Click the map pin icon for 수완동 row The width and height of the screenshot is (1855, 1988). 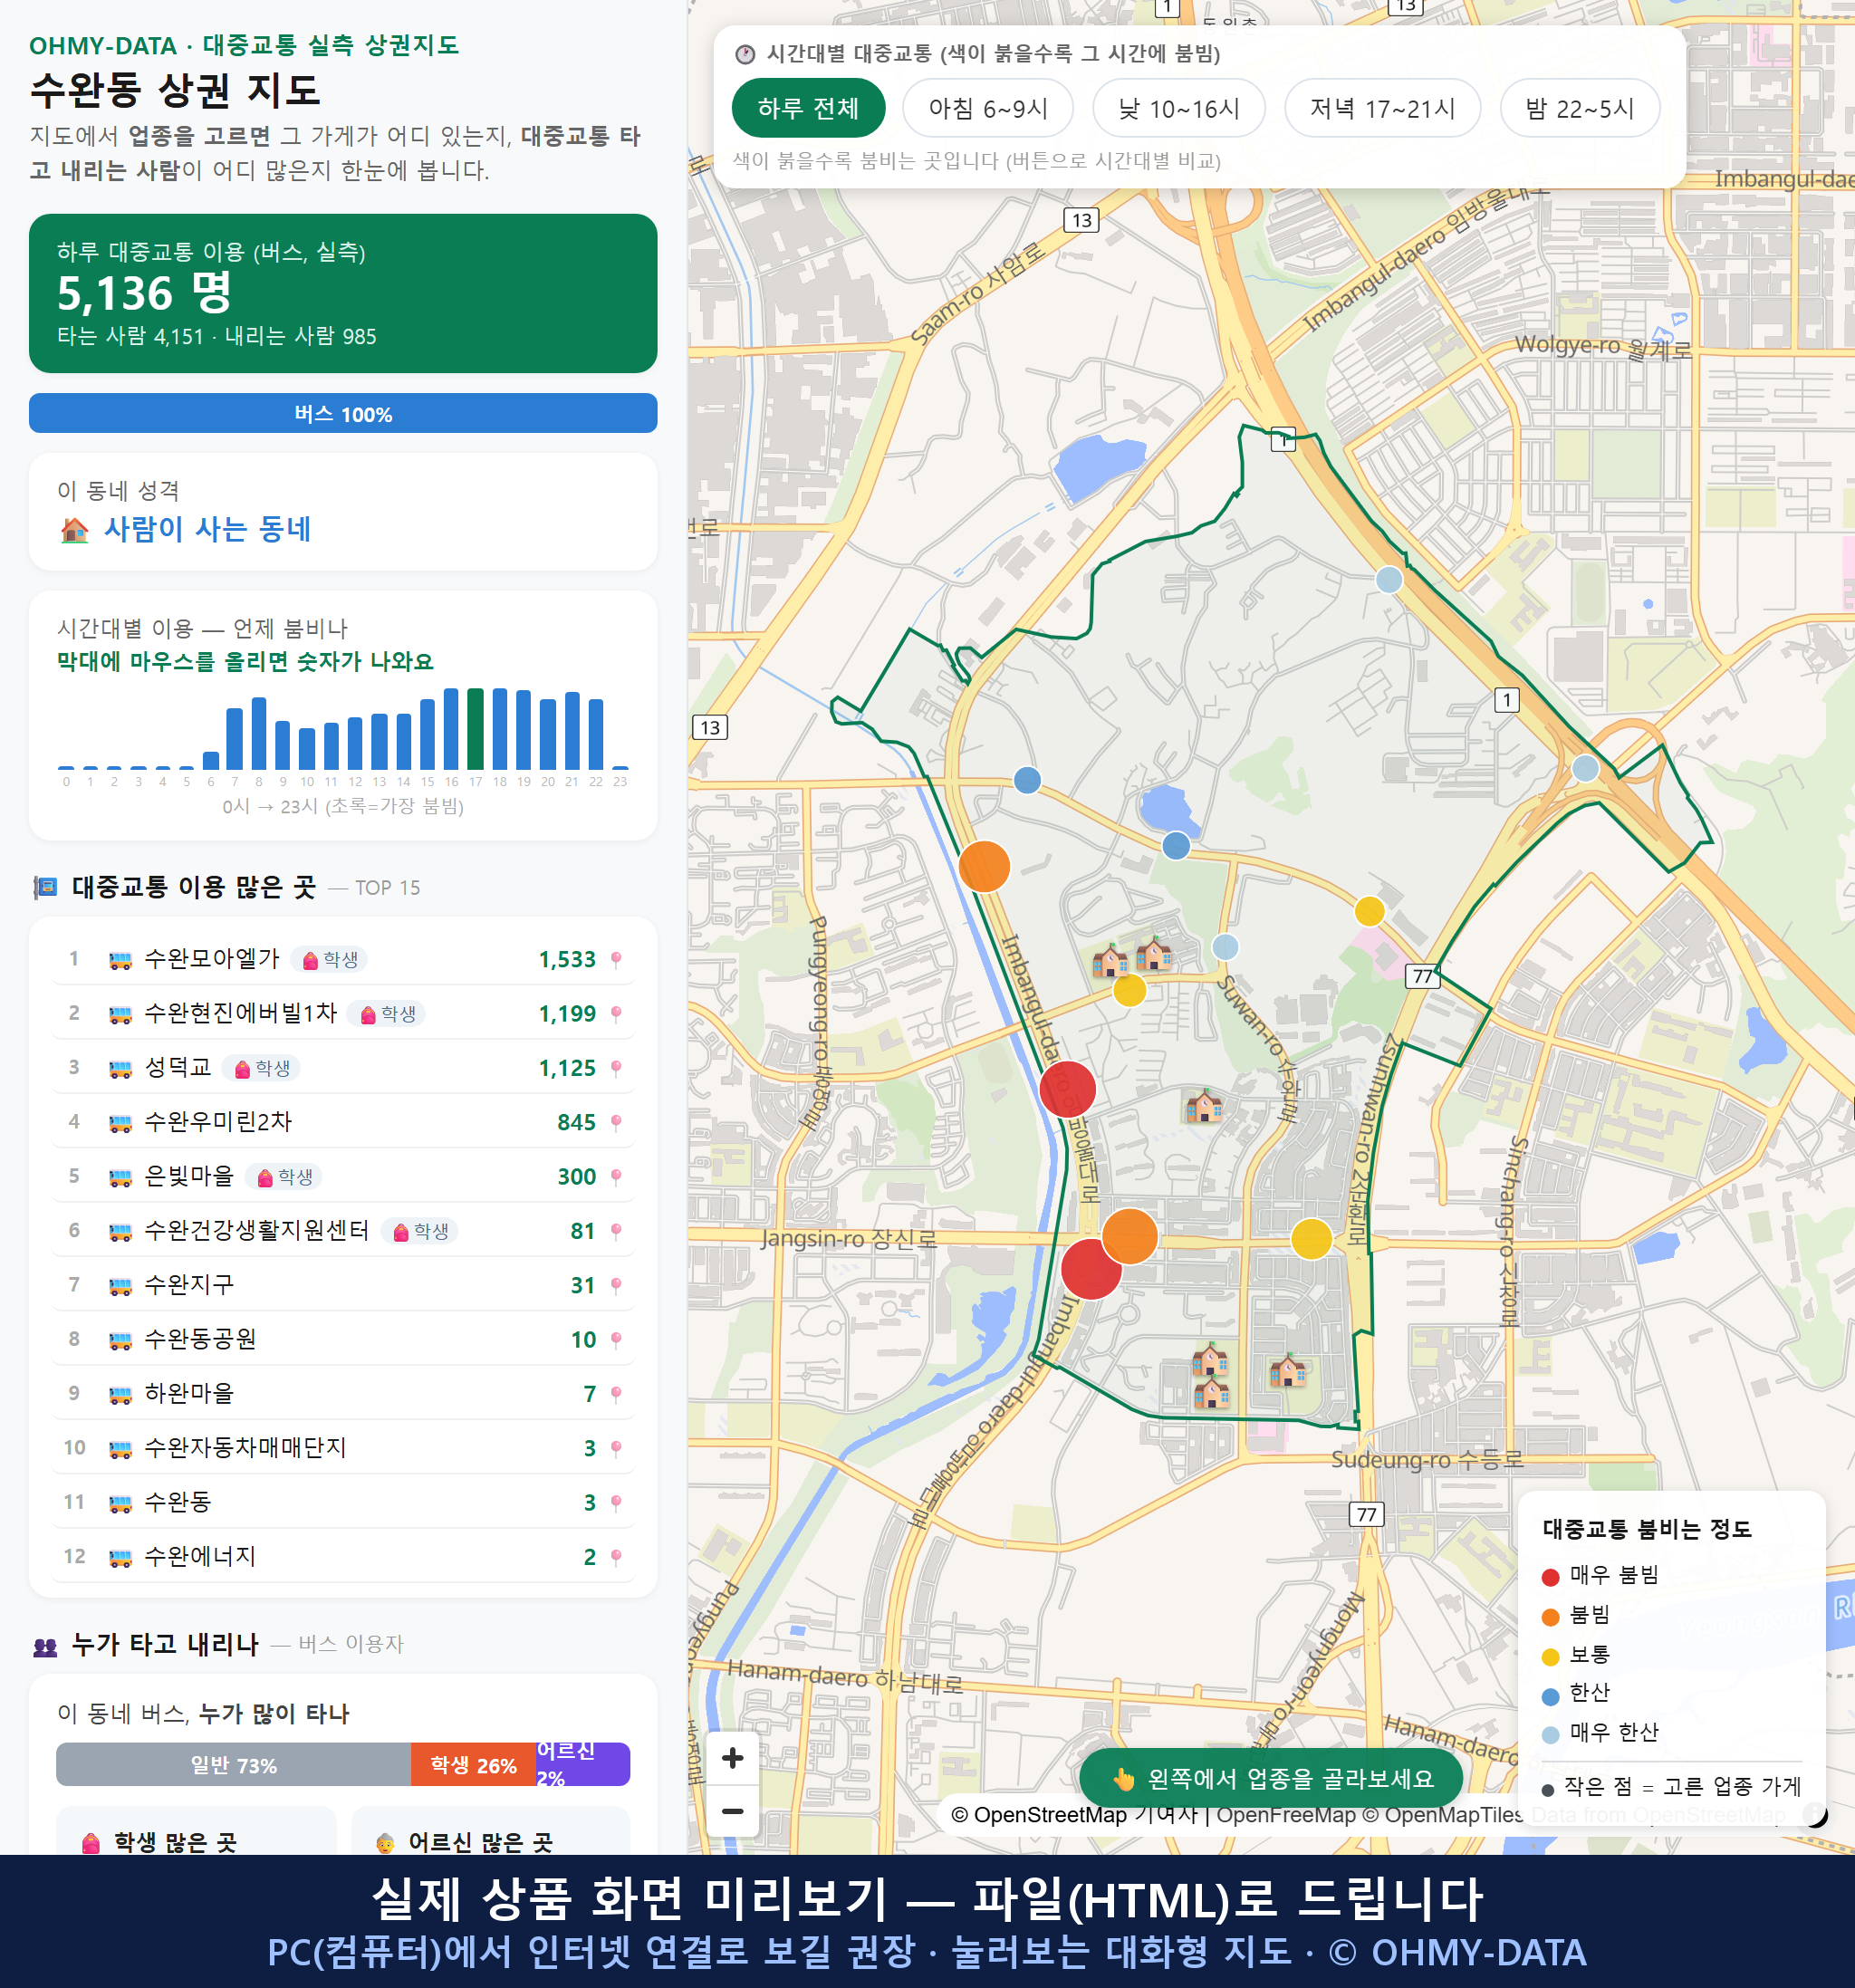[616, 1502]
